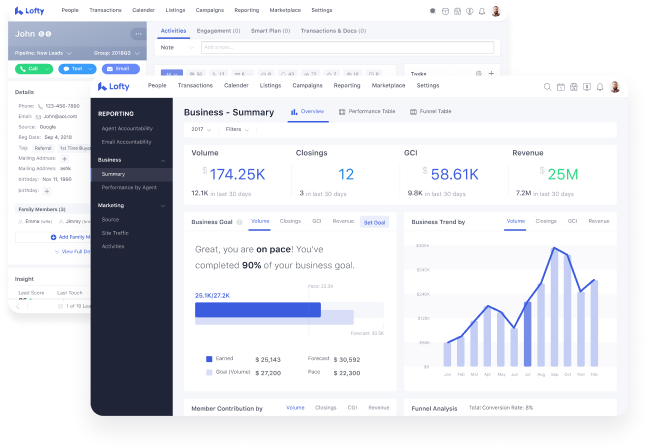The height and width of the screenshot is (448, 654).
Task: Click the plus icon beside Tasks
Action: click(491, 73)
